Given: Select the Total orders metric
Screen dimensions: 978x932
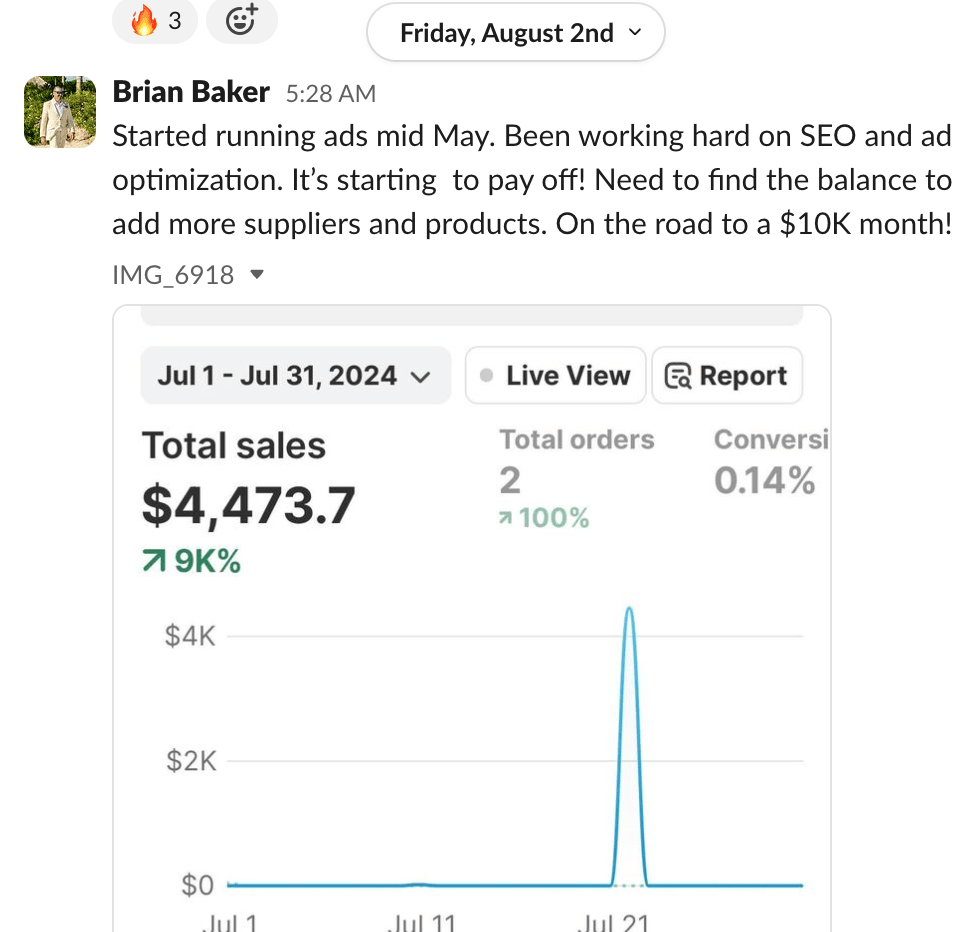Looking at the screenshot, I should (577, 440).
